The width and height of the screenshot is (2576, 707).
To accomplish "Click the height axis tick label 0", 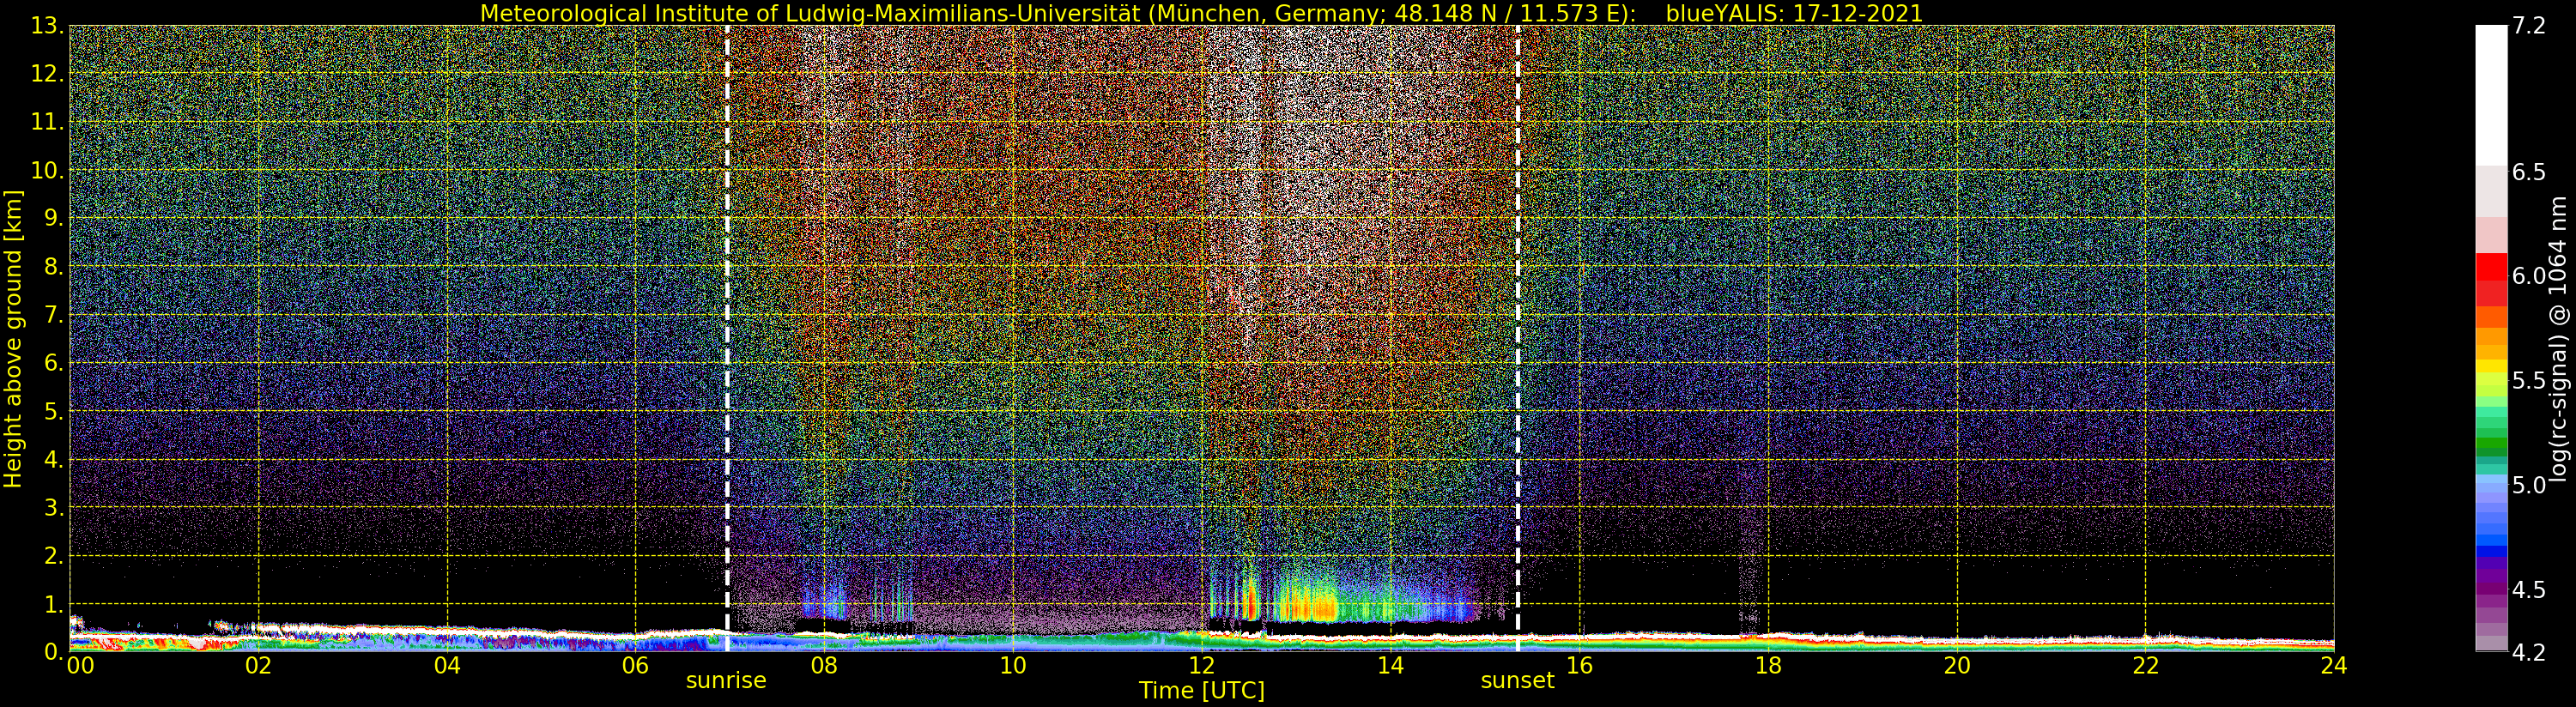I will (52, 652).
